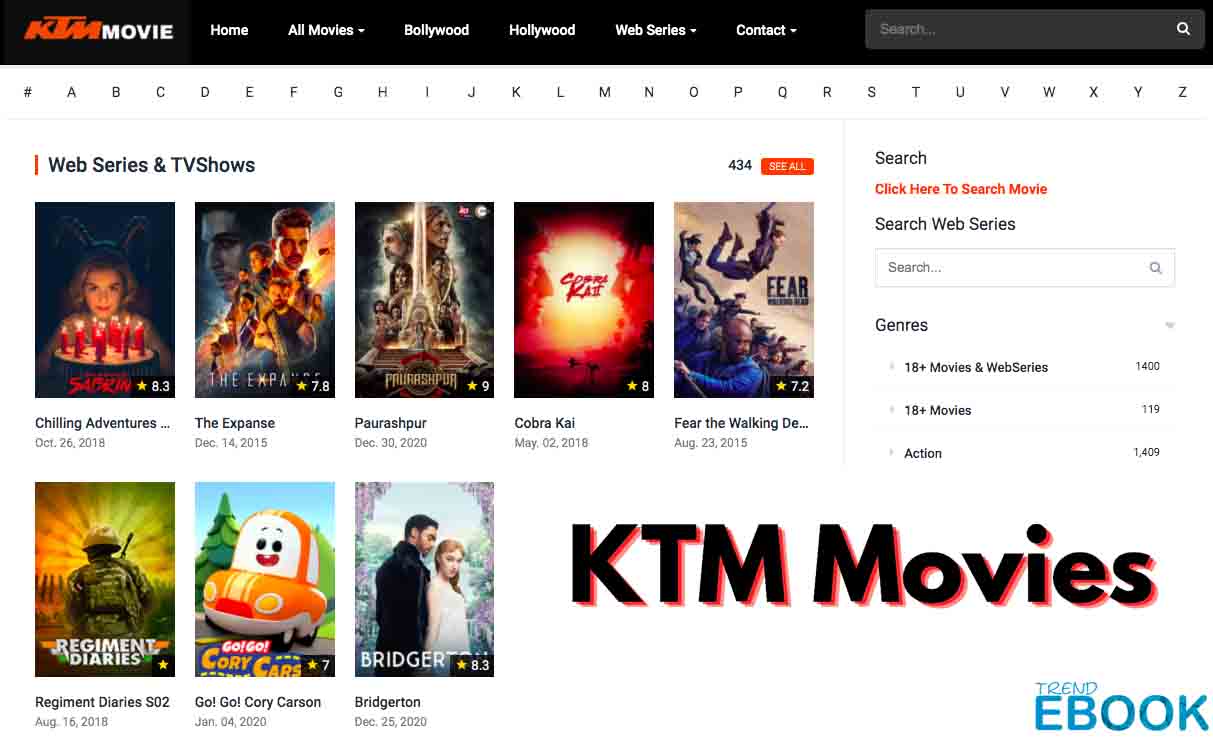Open the Paurashpur poster
This screenshot has height=739, width=1213.
(424, 300)
